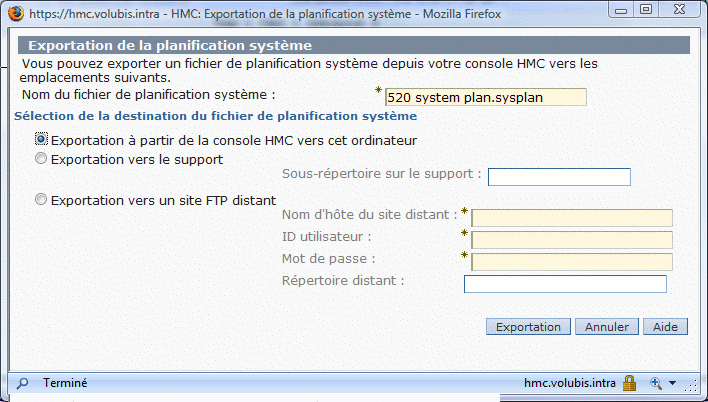Image resolution: width=708 pixels, height=402 pixels.
Task: Grab the window resize grip in corner
Action: point(692,385)
